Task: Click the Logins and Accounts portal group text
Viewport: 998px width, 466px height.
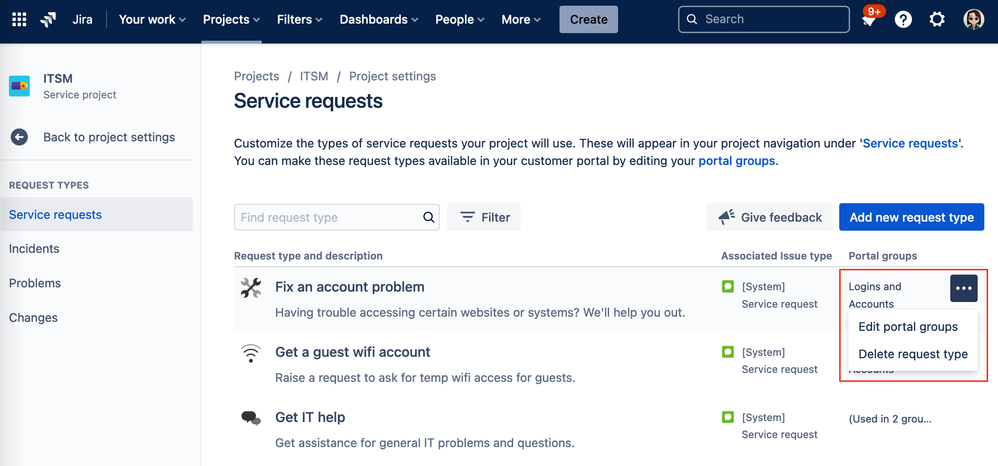Action: coord(875,295)
